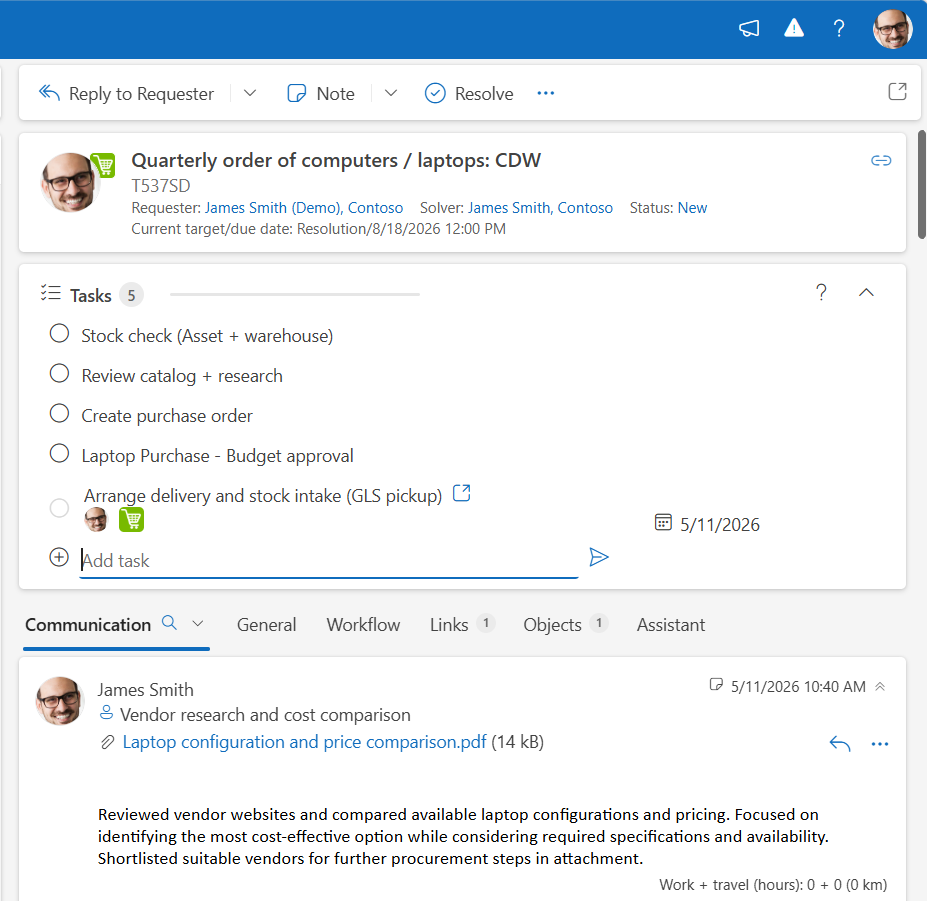Click the requester avatar in ticket header
Screen dimensions: 927x901
pos(68,183)
